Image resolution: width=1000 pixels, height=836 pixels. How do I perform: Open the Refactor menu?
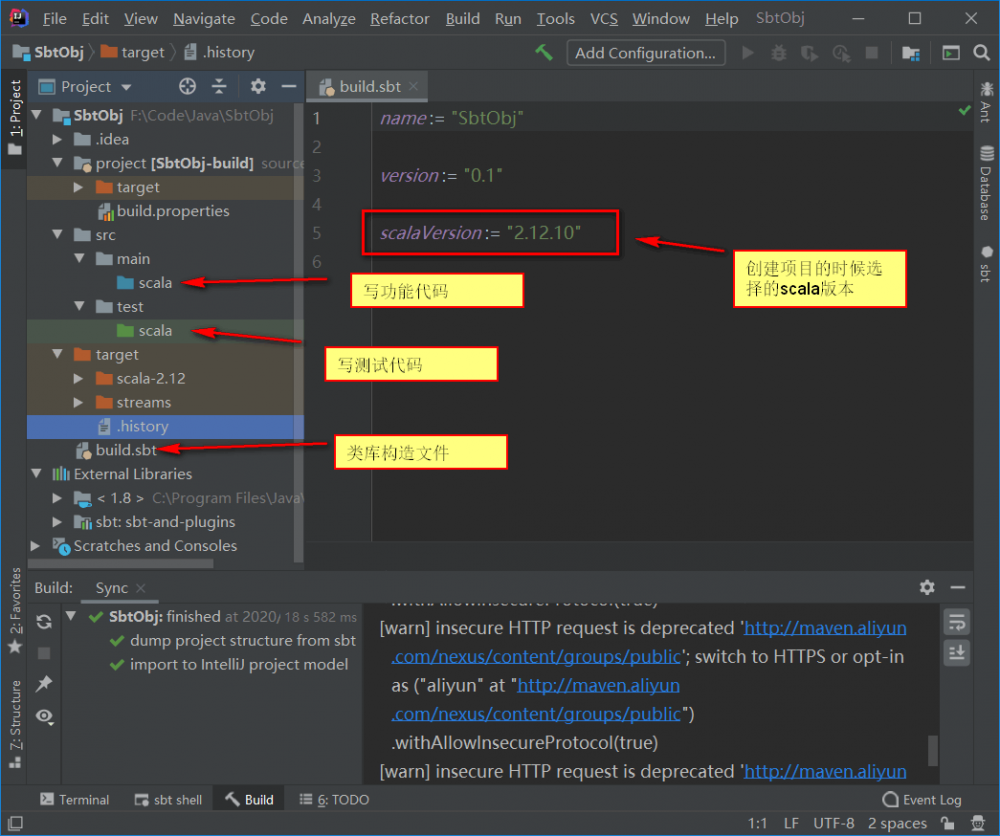[x=399, y=18]
